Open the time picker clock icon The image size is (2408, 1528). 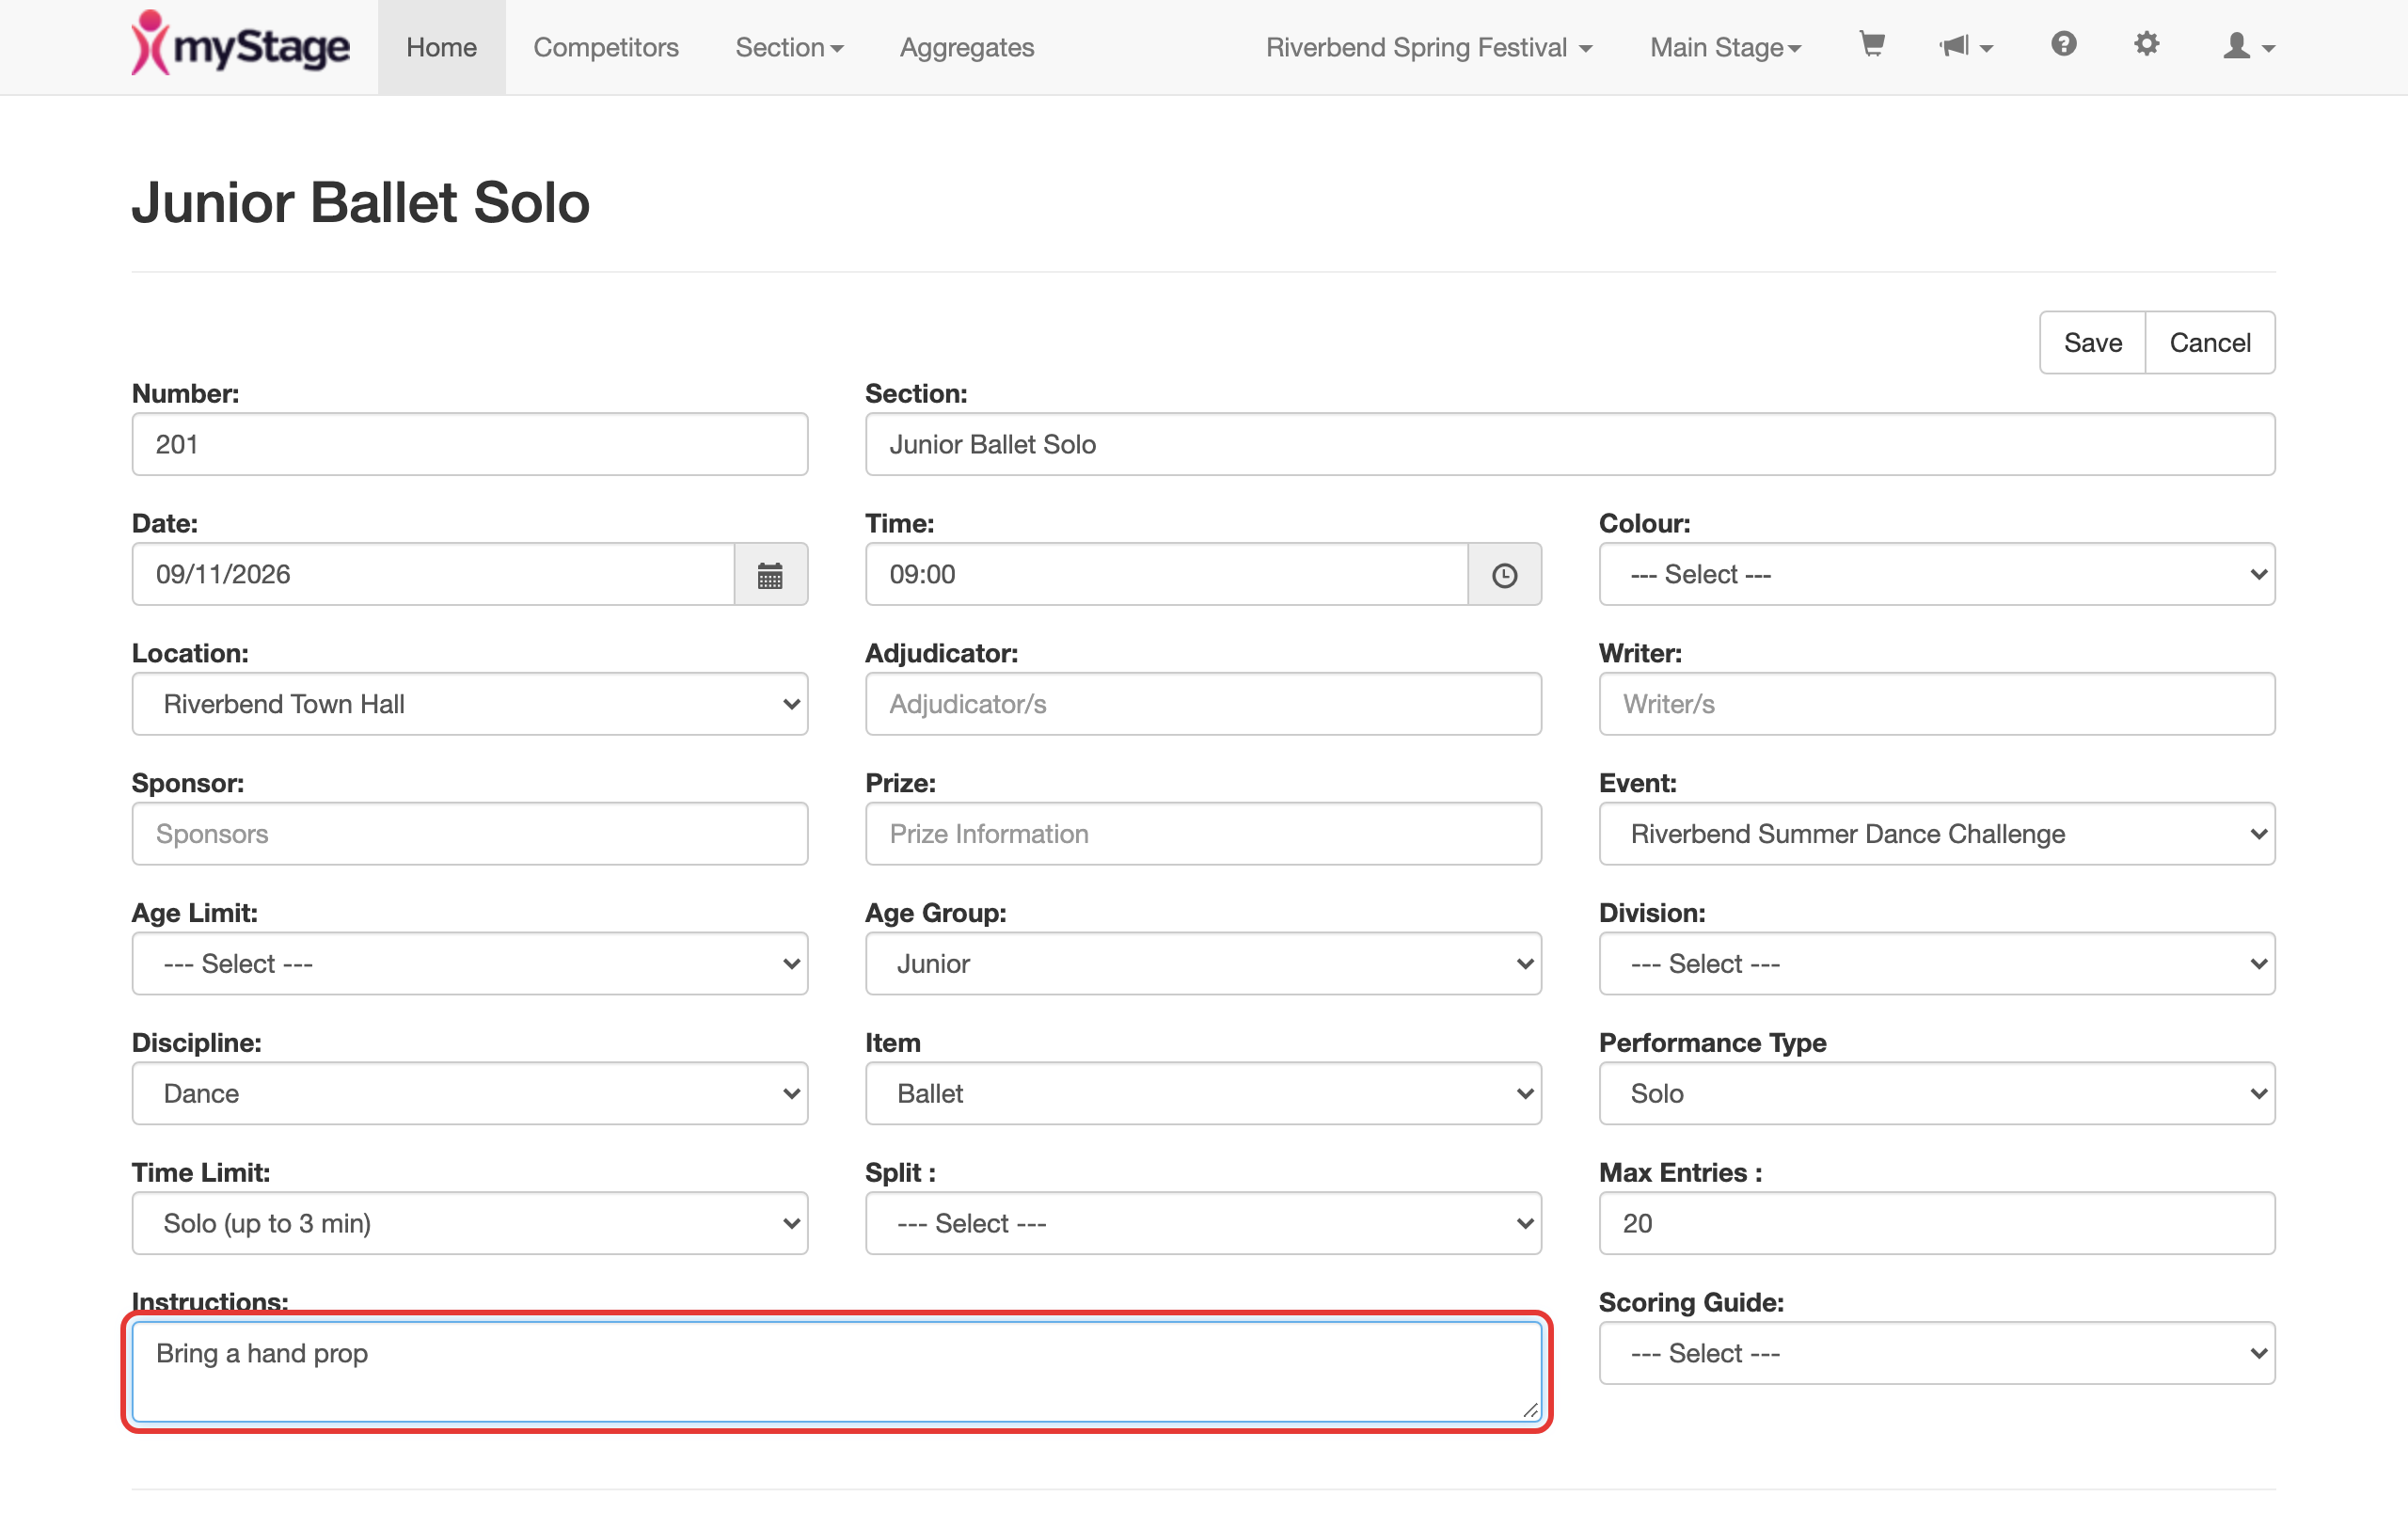pyautogui.click(x=1504, y=575)
